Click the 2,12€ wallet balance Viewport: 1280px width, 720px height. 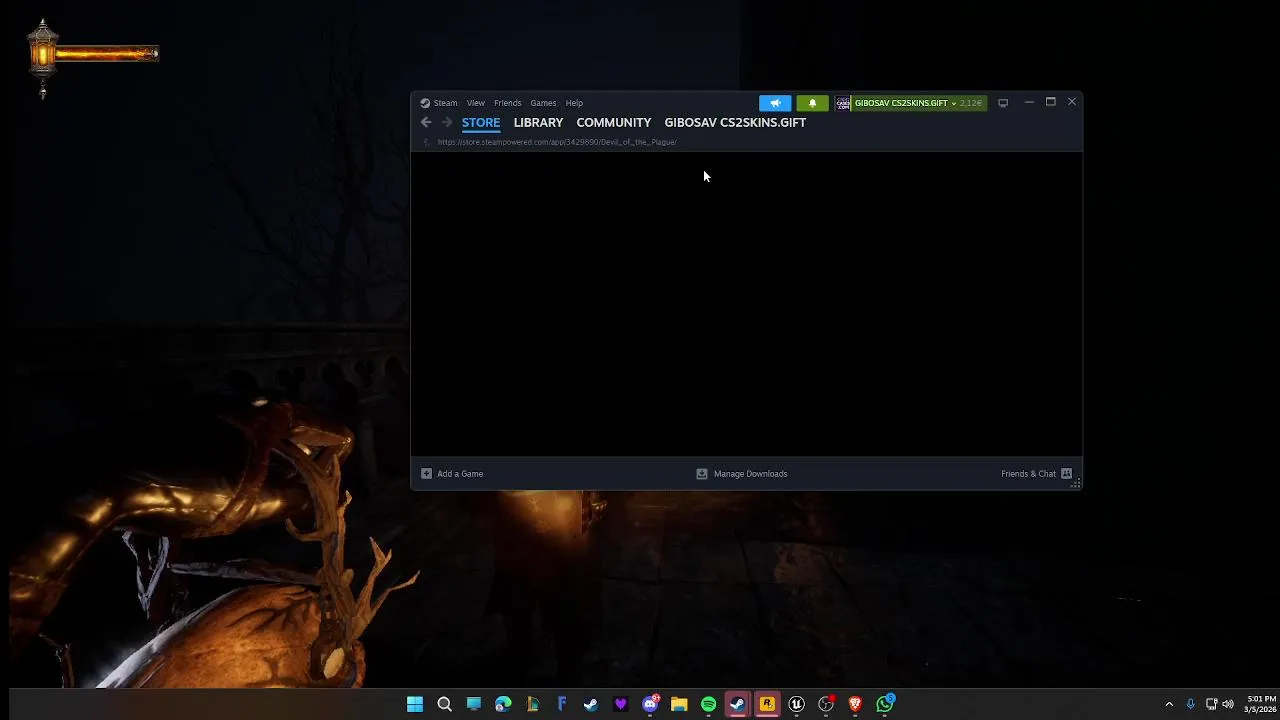971,103
